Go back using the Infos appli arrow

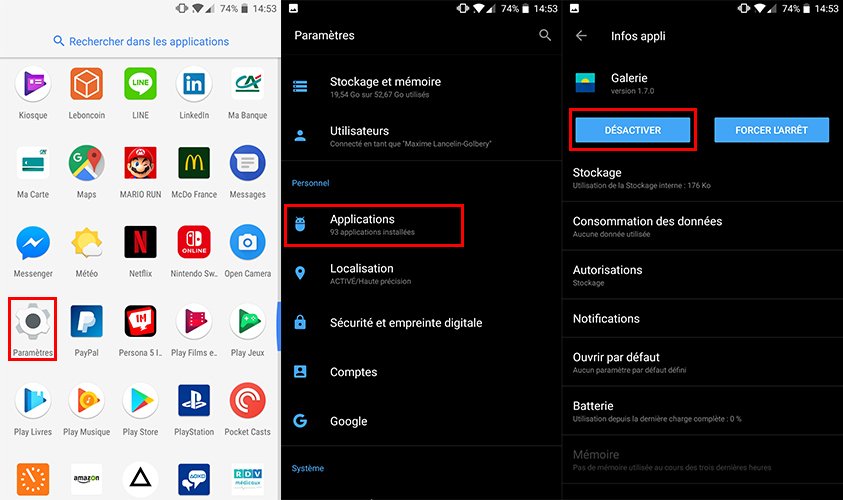point(582,36)
